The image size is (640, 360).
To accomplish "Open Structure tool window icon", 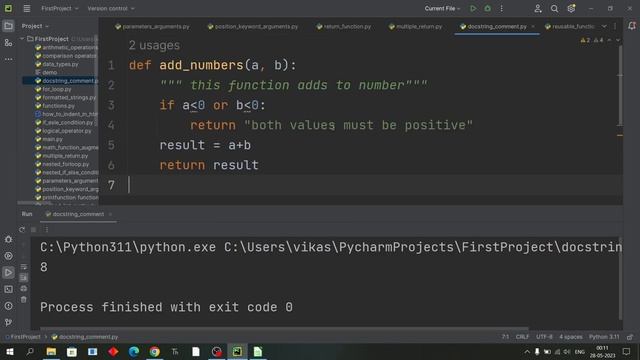I will (x=8, y=42).
